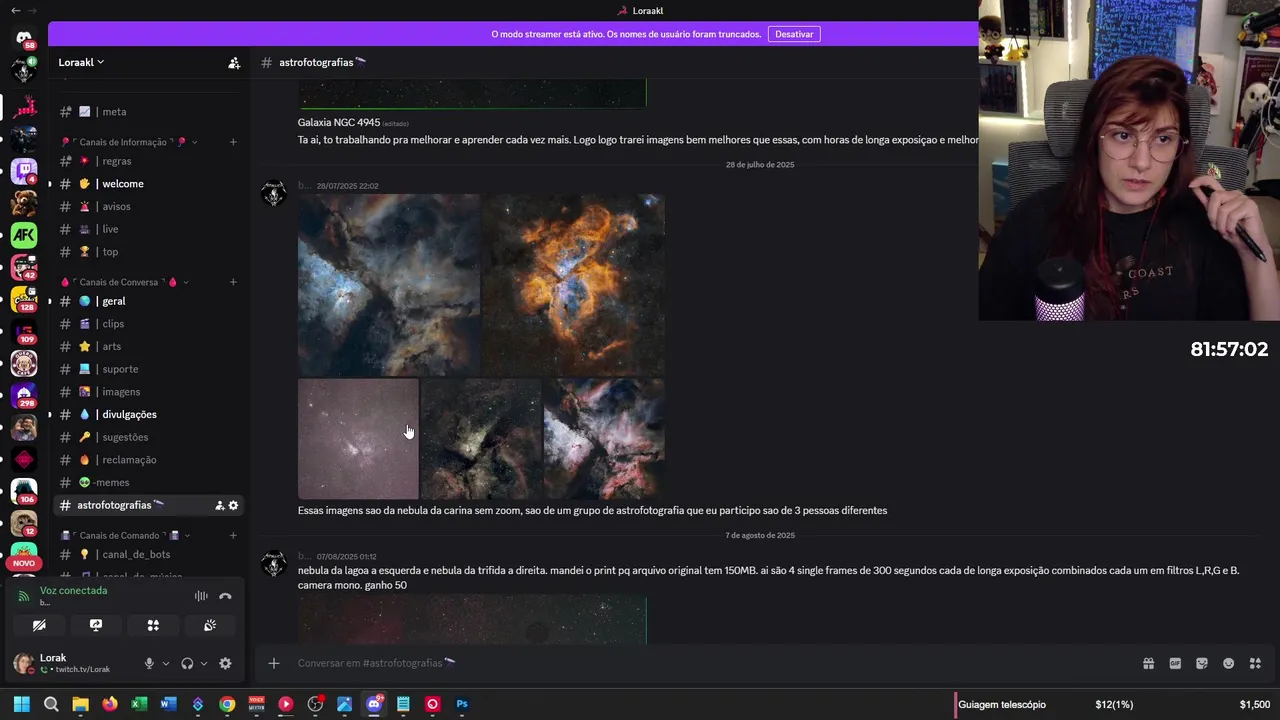Add channel to Canais de Informação
Viewport: 1280px width, 720px height.
(233, 142)
